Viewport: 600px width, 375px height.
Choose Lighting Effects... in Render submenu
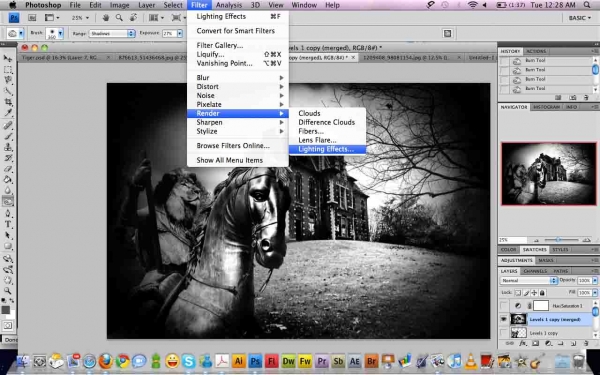[x=327, y=149]
